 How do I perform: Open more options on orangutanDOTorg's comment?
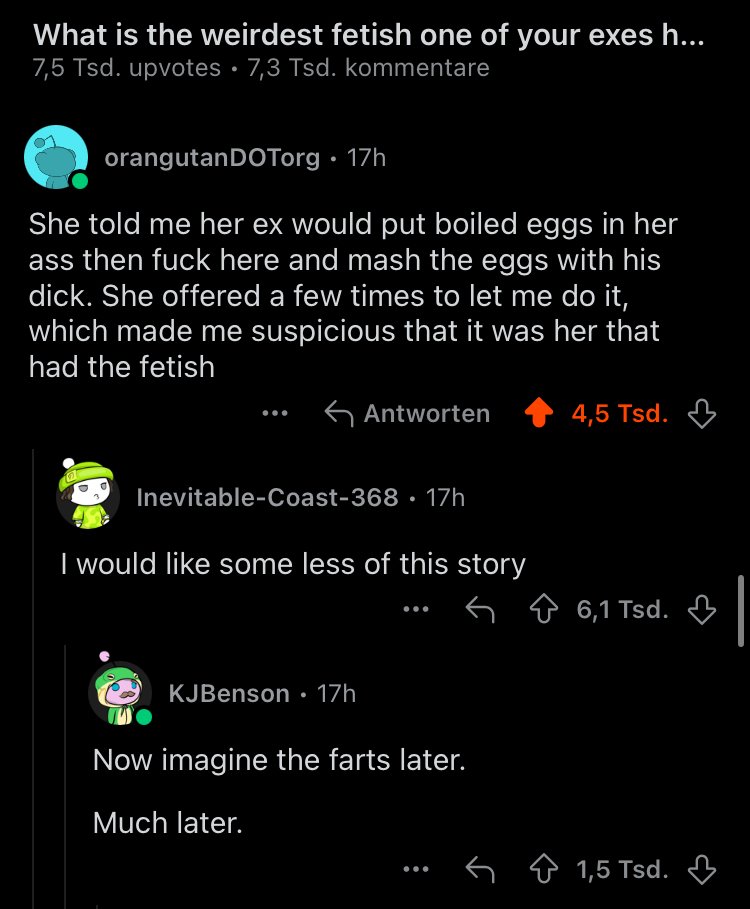(x=275, y=413)
